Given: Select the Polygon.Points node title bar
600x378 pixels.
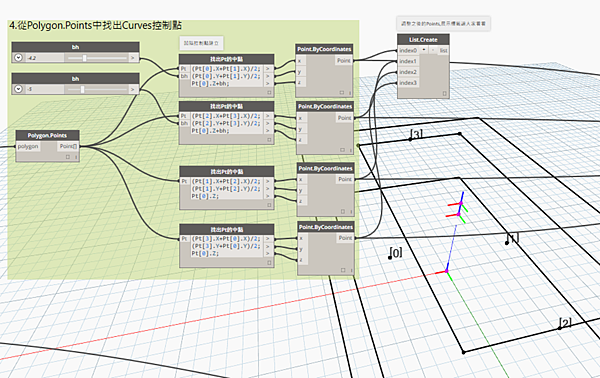Looking at the screenshot, I should 47,135.
